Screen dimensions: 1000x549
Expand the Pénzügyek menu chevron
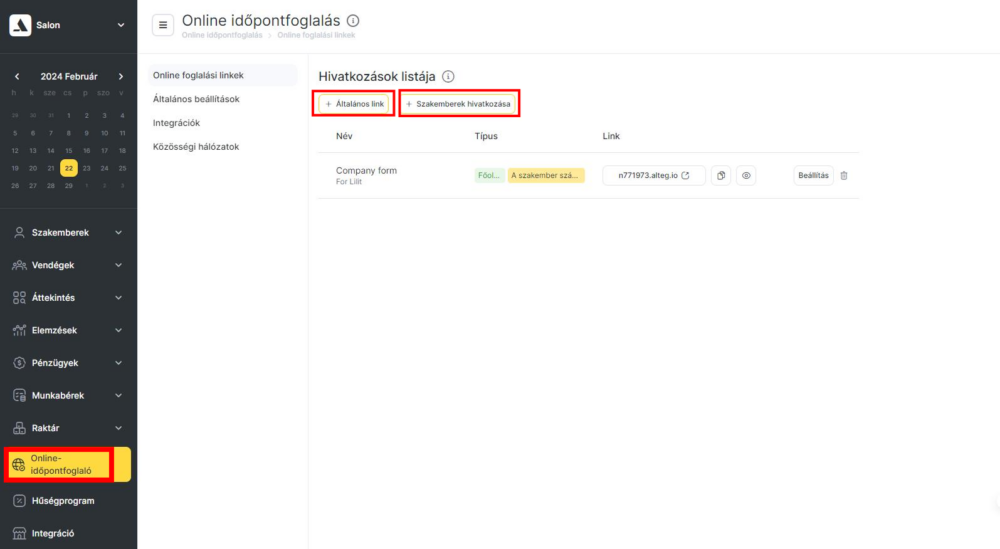tap(119, 363)
